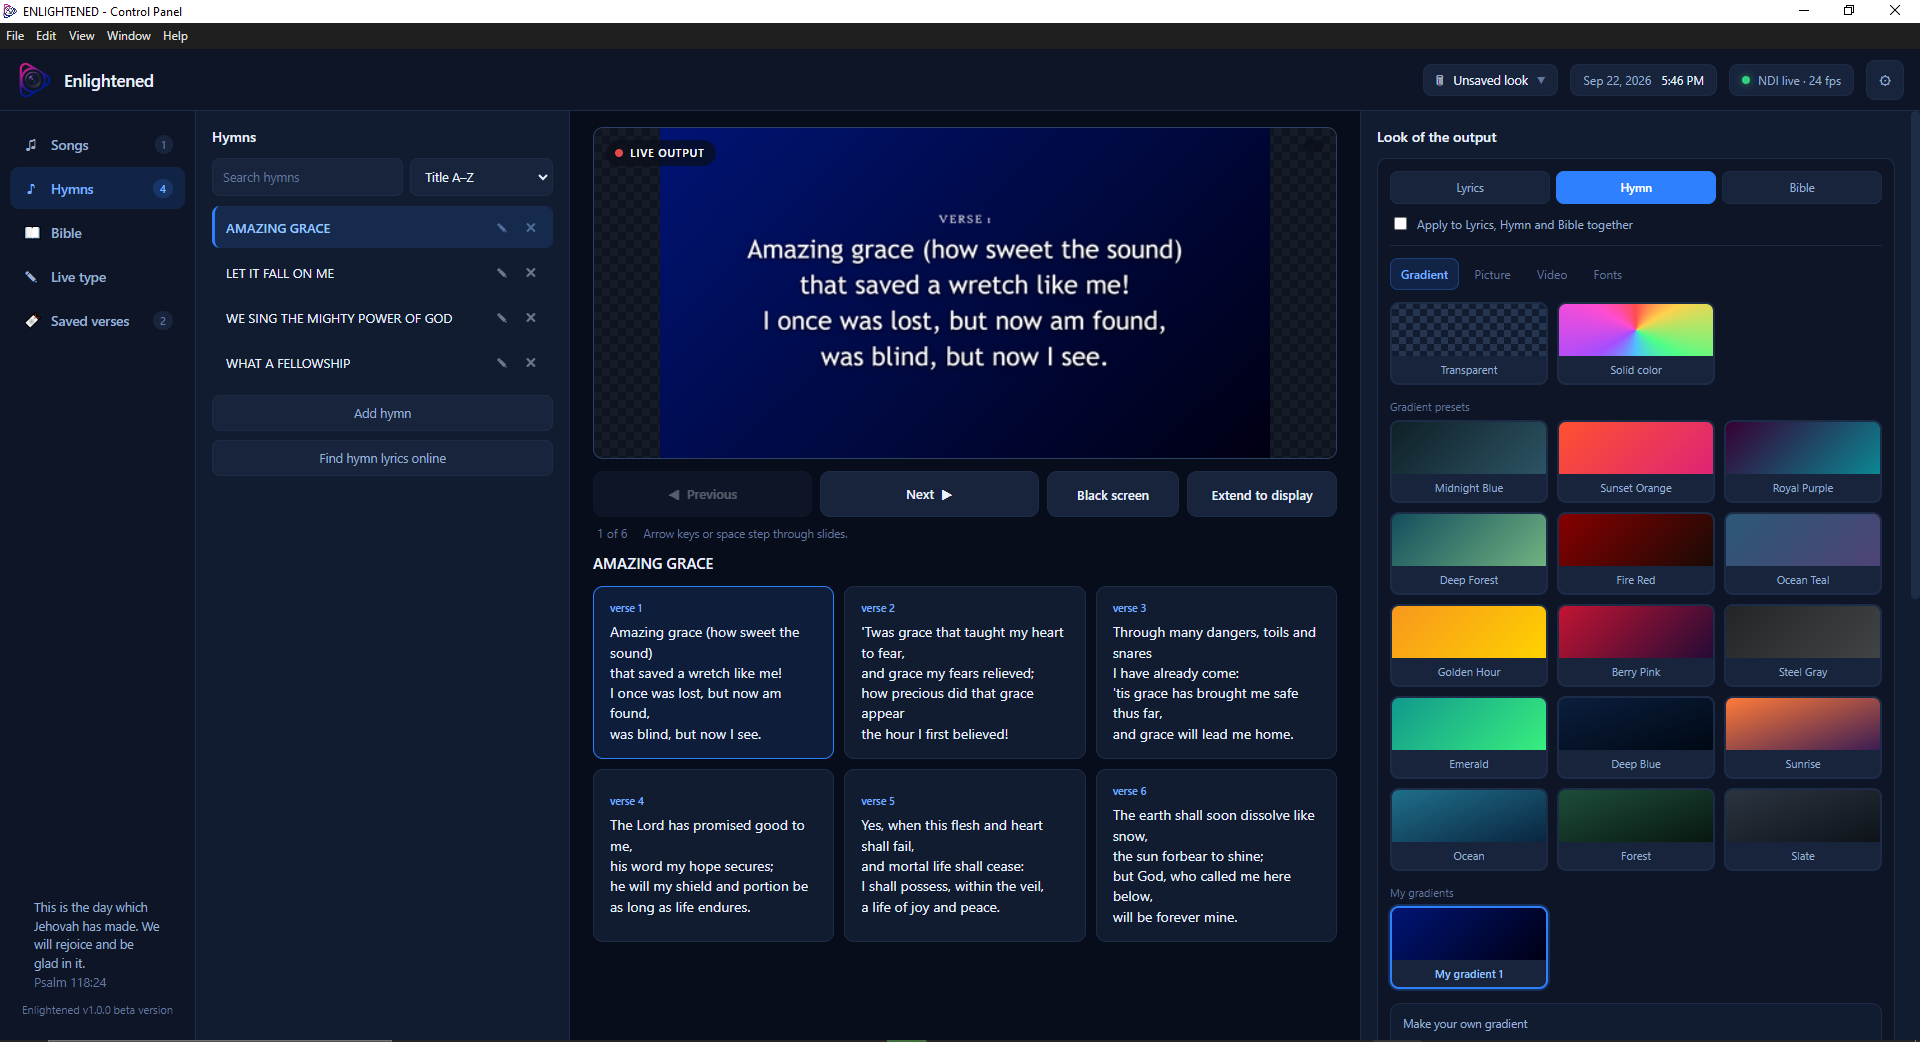Open Bible section in sidebar
The height and width of the screenshot is (1042, 1920).
click(97, 233)
